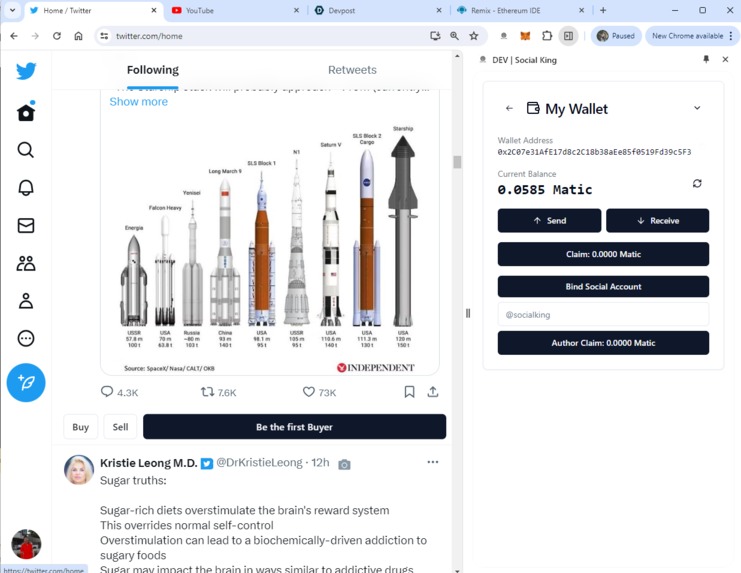The image size is (741, 573).
Task: Click the Receive button in wallet
Action: 657,221
